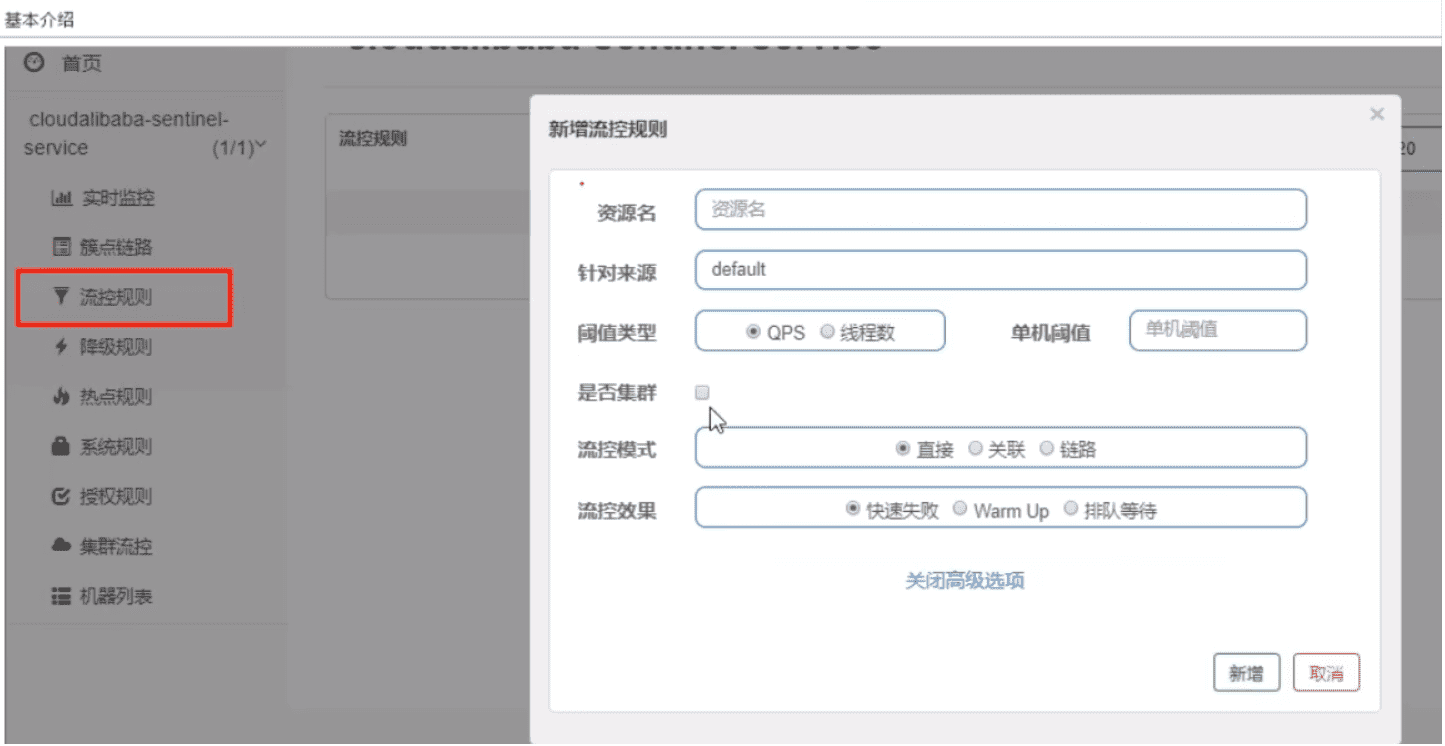The width and height of the screenshot is (1445, 746).
Task: Open the 授权规则 menu item
Action: pos(115,497)
